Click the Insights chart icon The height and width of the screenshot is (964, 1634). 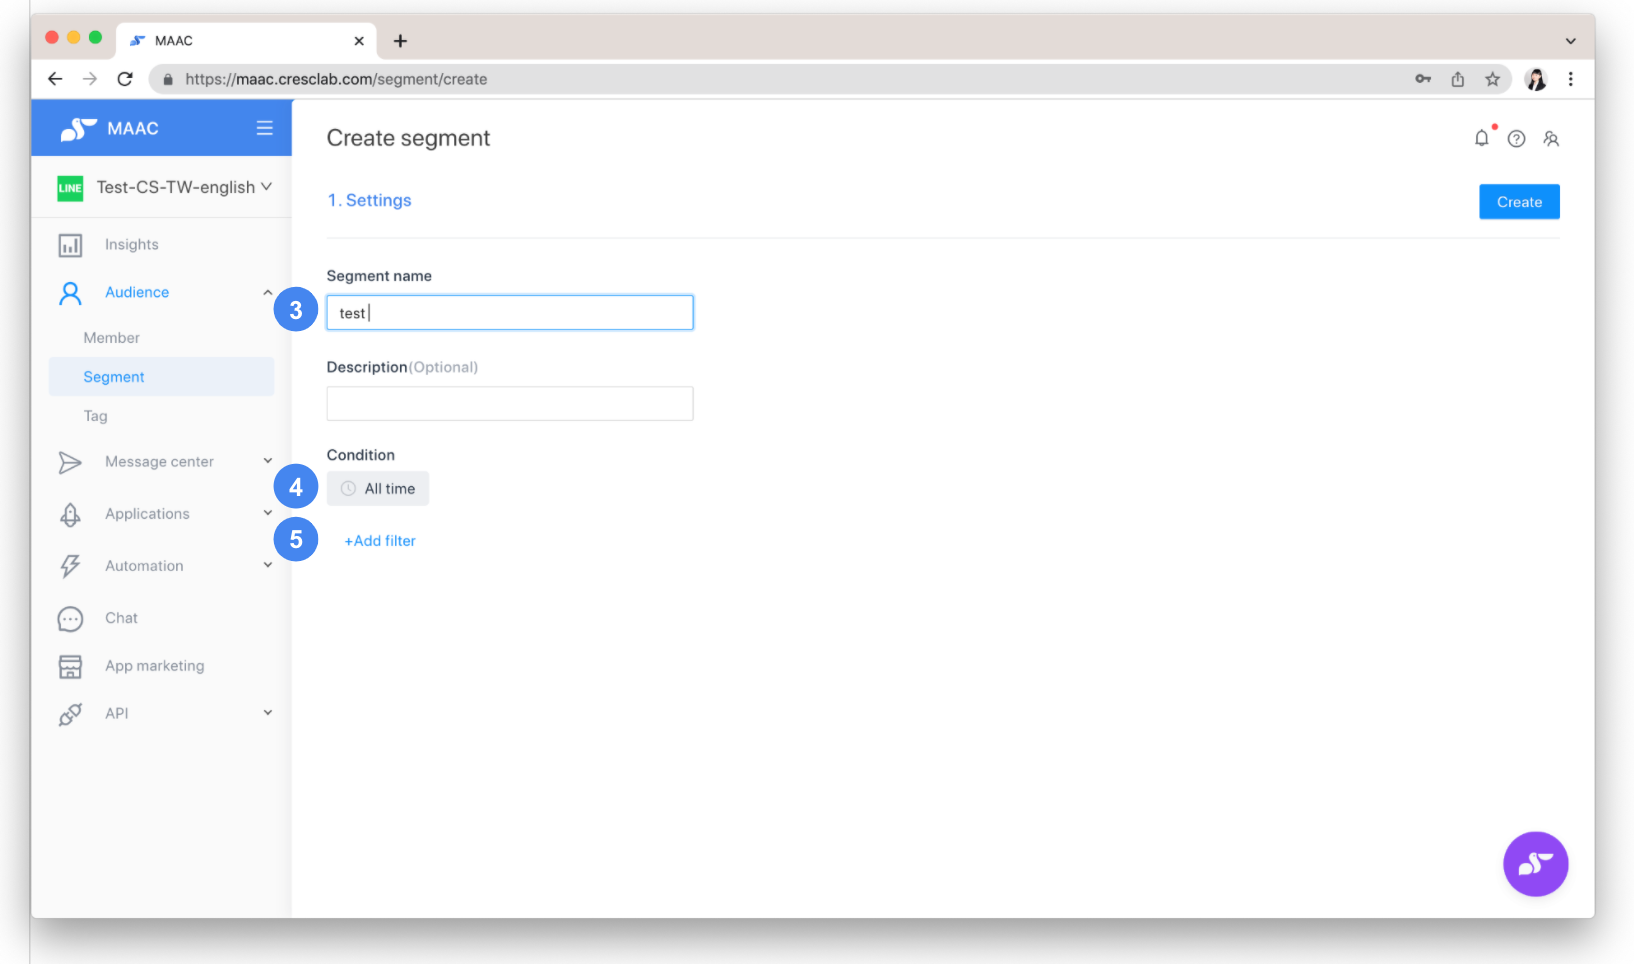tap(70, 245)
